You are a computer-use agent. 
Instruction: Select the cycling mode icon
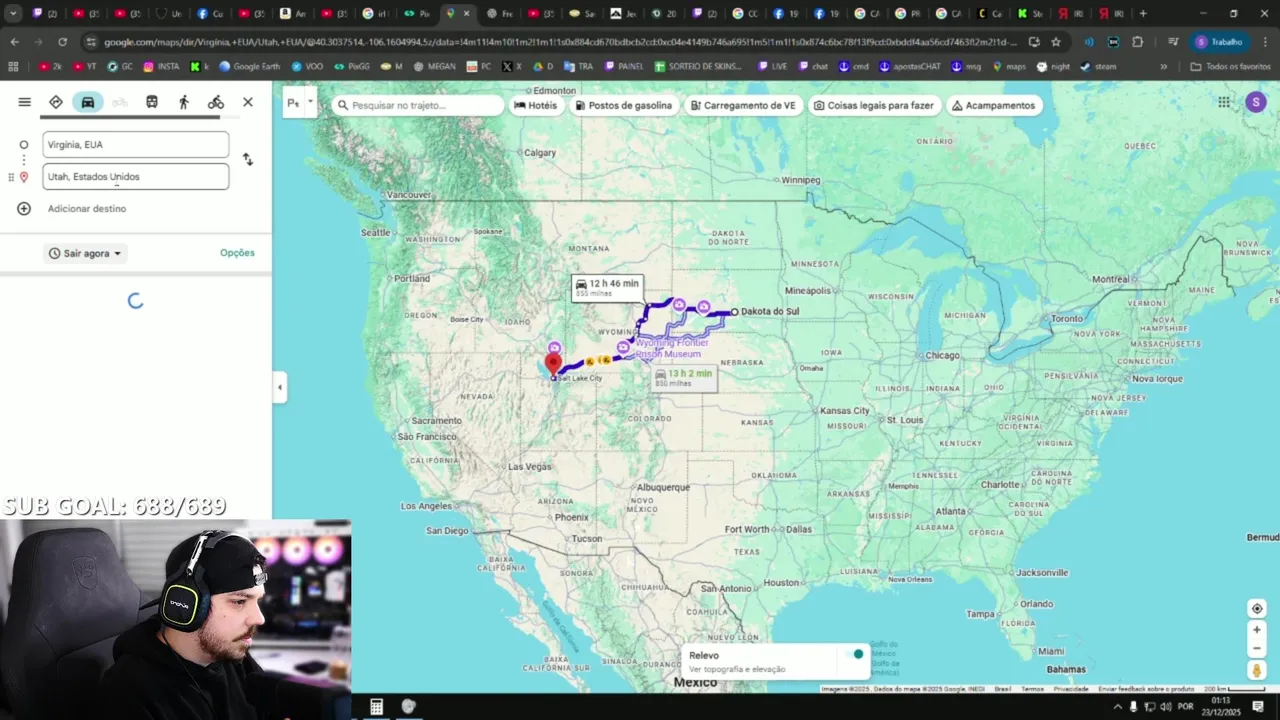pos(216,102)
